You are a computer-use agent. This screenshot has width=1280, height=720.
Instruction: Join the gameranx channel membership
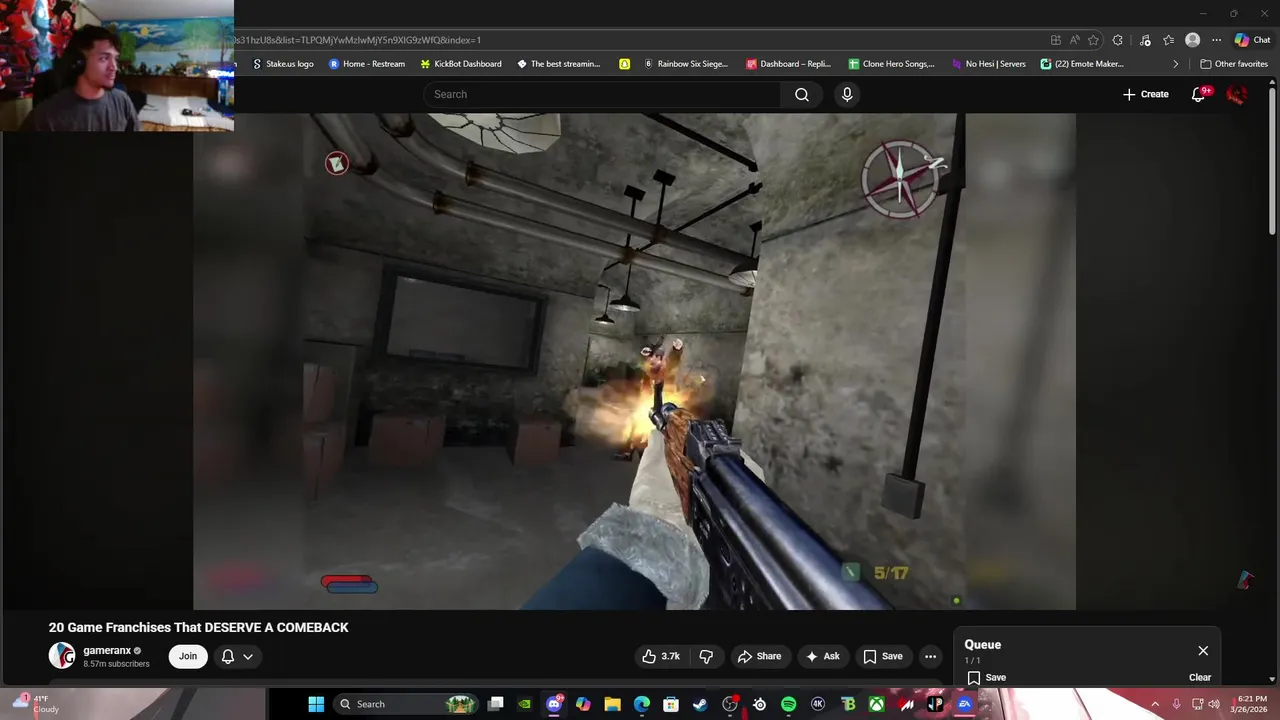click(x=188, y=656)
